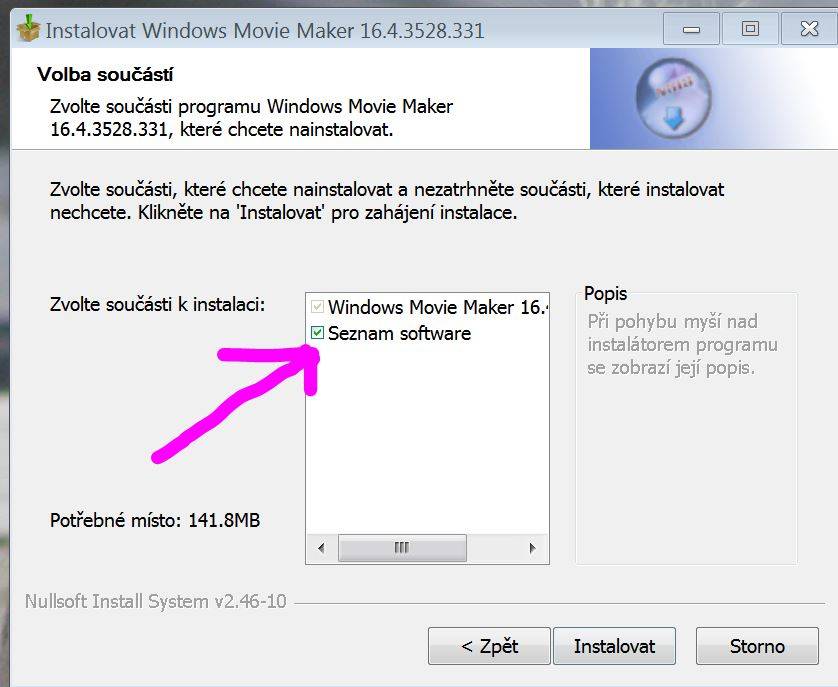Click the Popis description box

(686, 428)
